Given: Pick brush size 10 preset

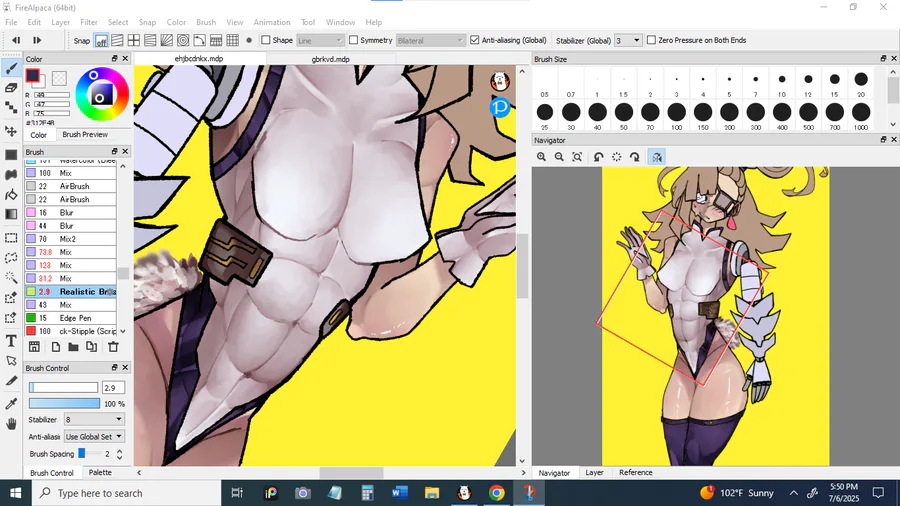Looking at the screenshot, I should 782,84.
